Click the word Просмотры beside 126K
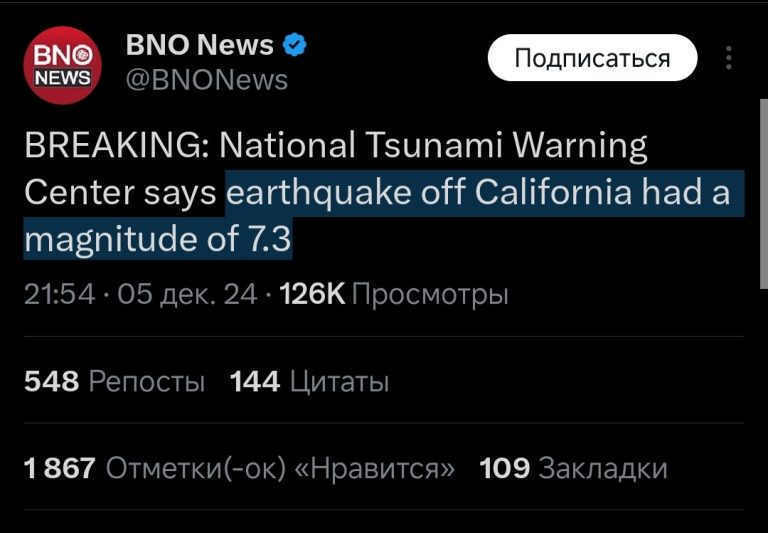This screenshot has height=533, width=768. [x=430, y=295]
